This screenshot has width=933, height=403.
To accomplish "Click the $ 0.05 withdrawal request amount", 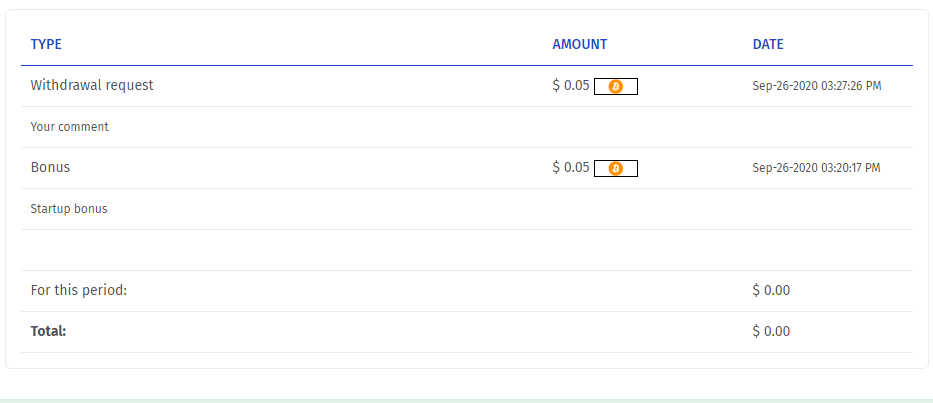I will 571,86.
